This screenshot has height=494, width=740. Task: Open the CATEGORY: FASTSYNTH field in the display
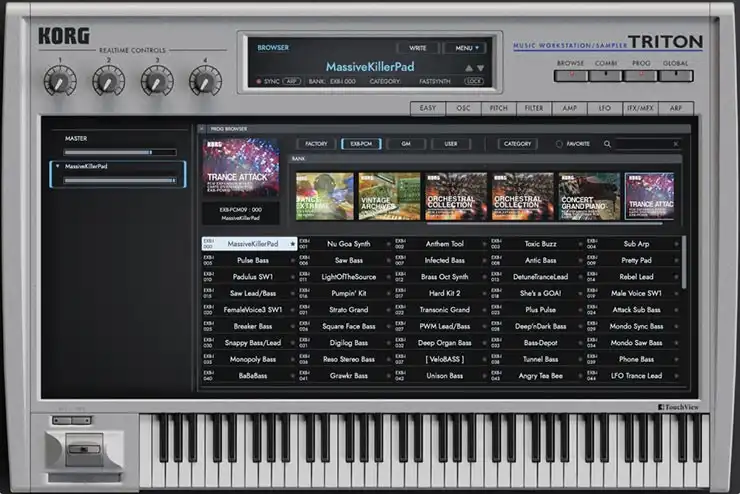[408, 82]
